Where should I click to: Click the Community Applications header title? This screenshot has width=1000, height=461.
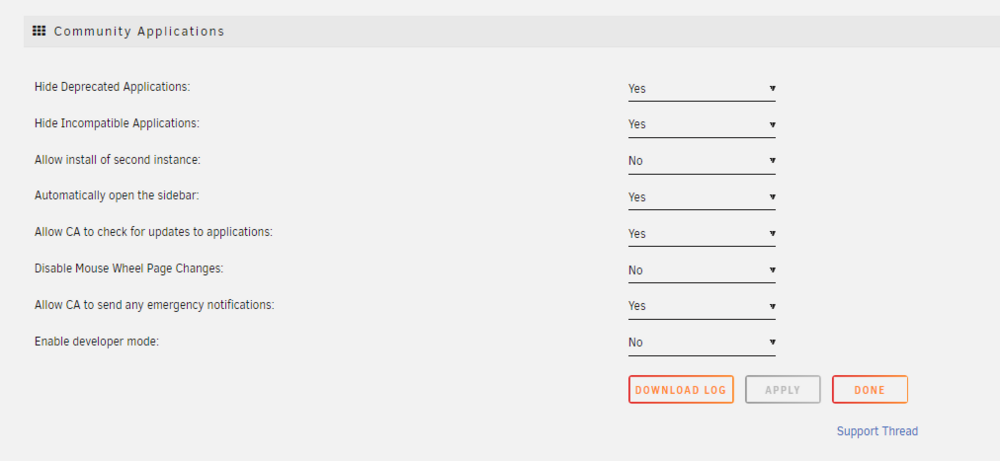(x=139, y=31)
